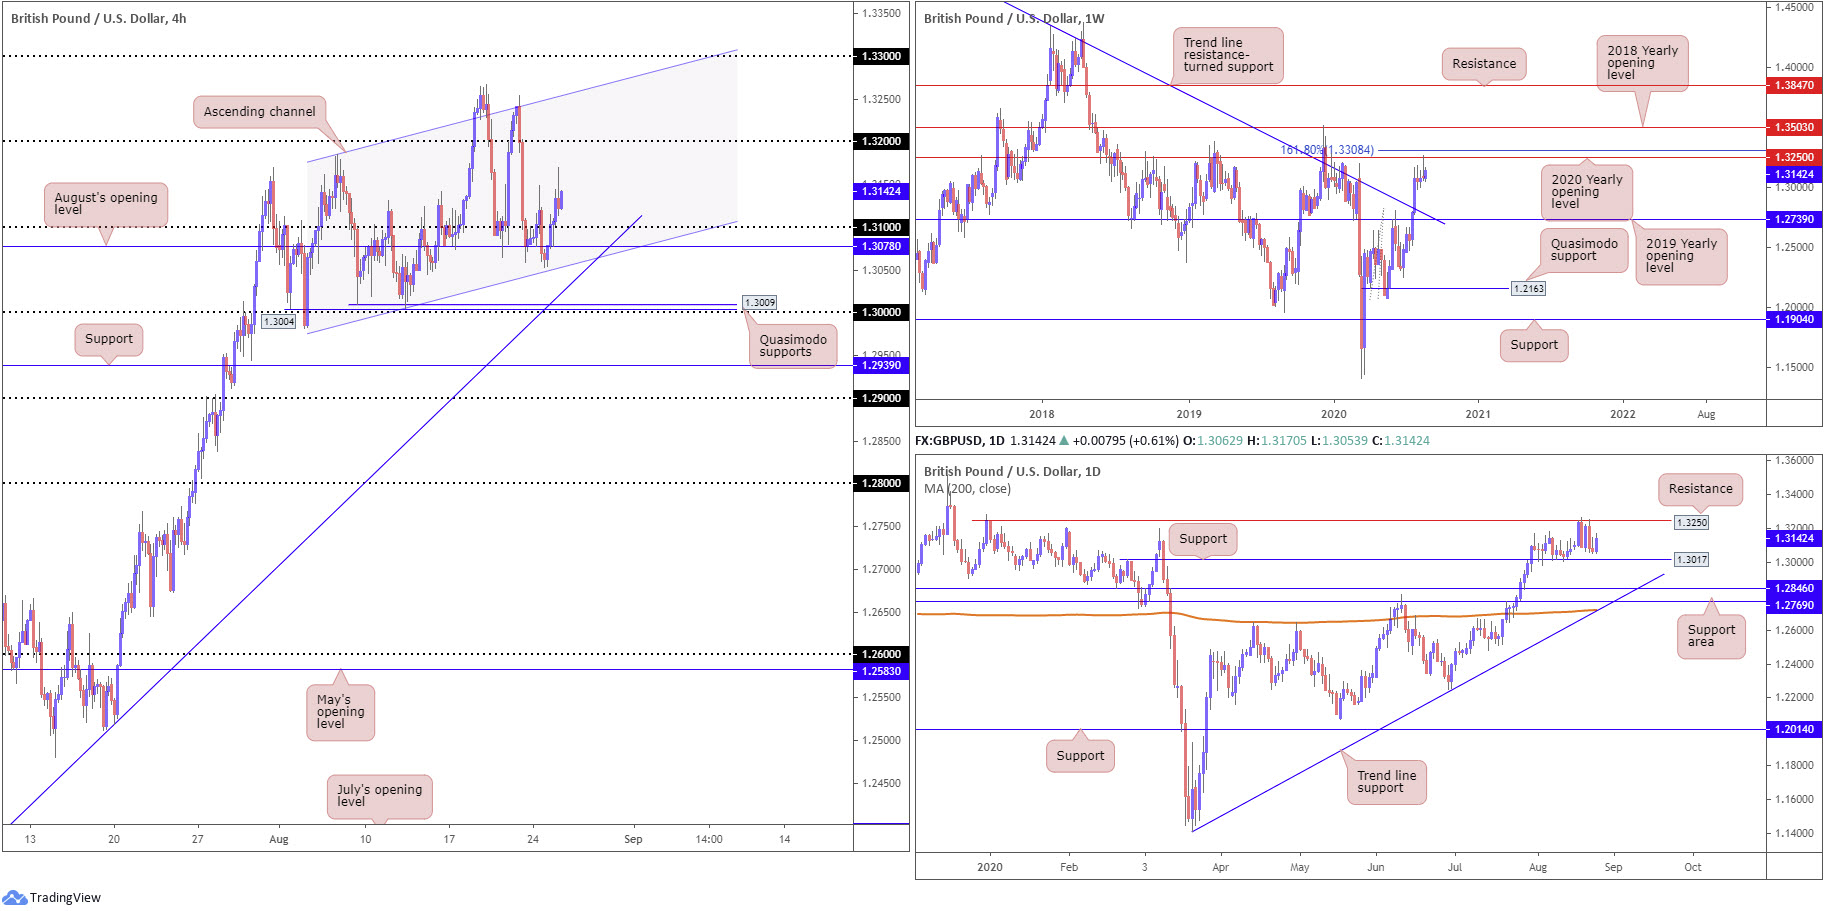Image resolution: width=1824 pixels, height=911 pixels.
Task: Click the 'Quasimodo support' callout on weekly chart
Action: click(1584, 250)
